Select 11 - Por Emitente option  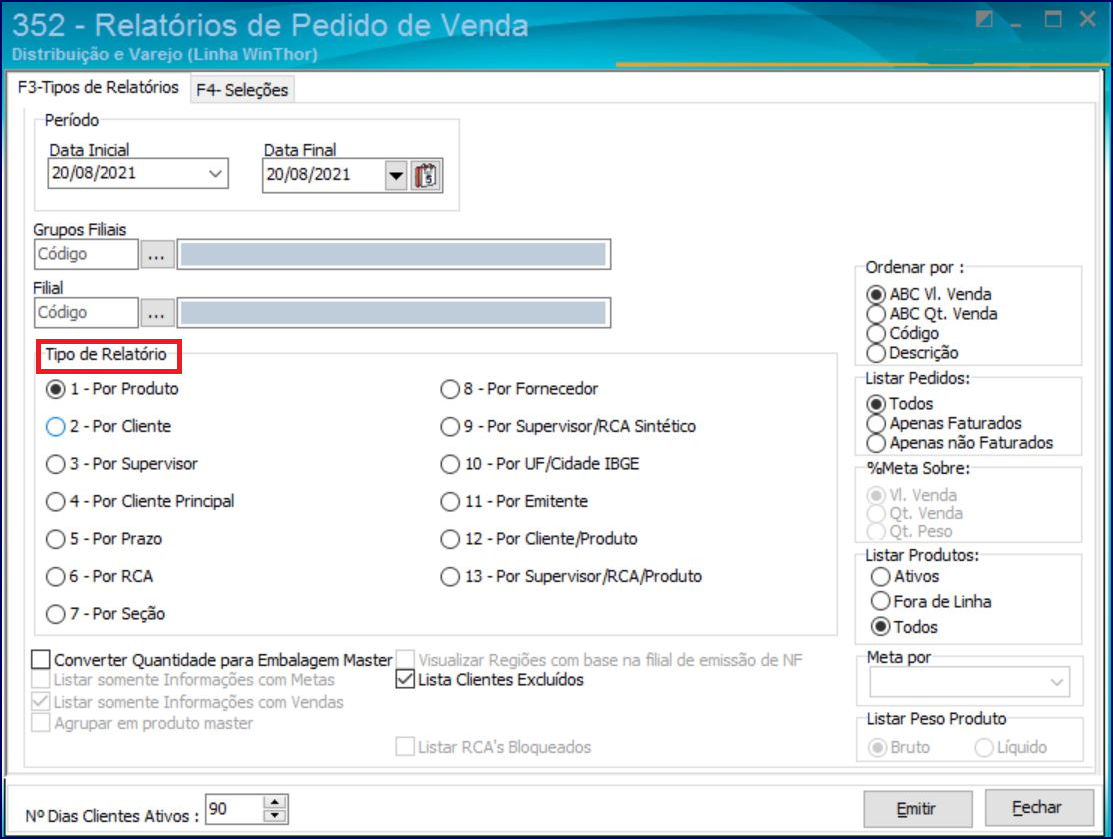(x=515, y=502)
